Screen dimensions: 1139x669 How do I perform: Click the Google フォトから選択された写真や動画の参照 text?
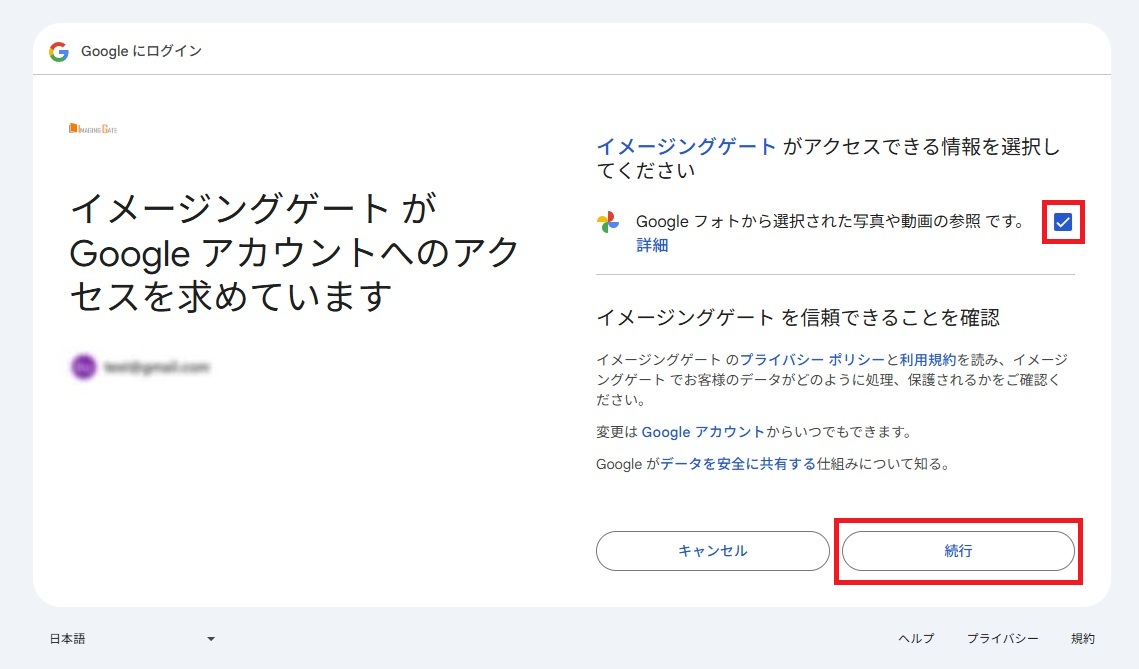830,222
